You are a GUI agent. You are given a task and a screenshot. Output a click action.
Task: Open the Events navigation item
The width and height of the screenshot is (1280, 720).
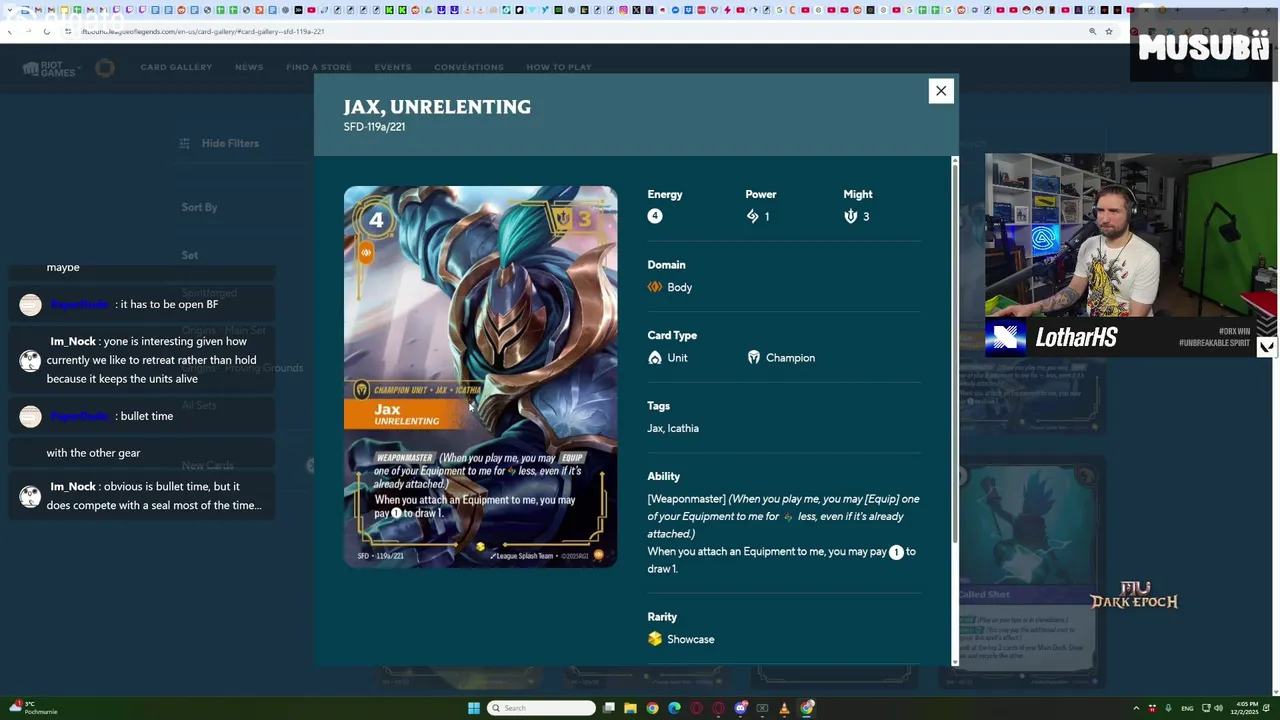coord(392,67)
